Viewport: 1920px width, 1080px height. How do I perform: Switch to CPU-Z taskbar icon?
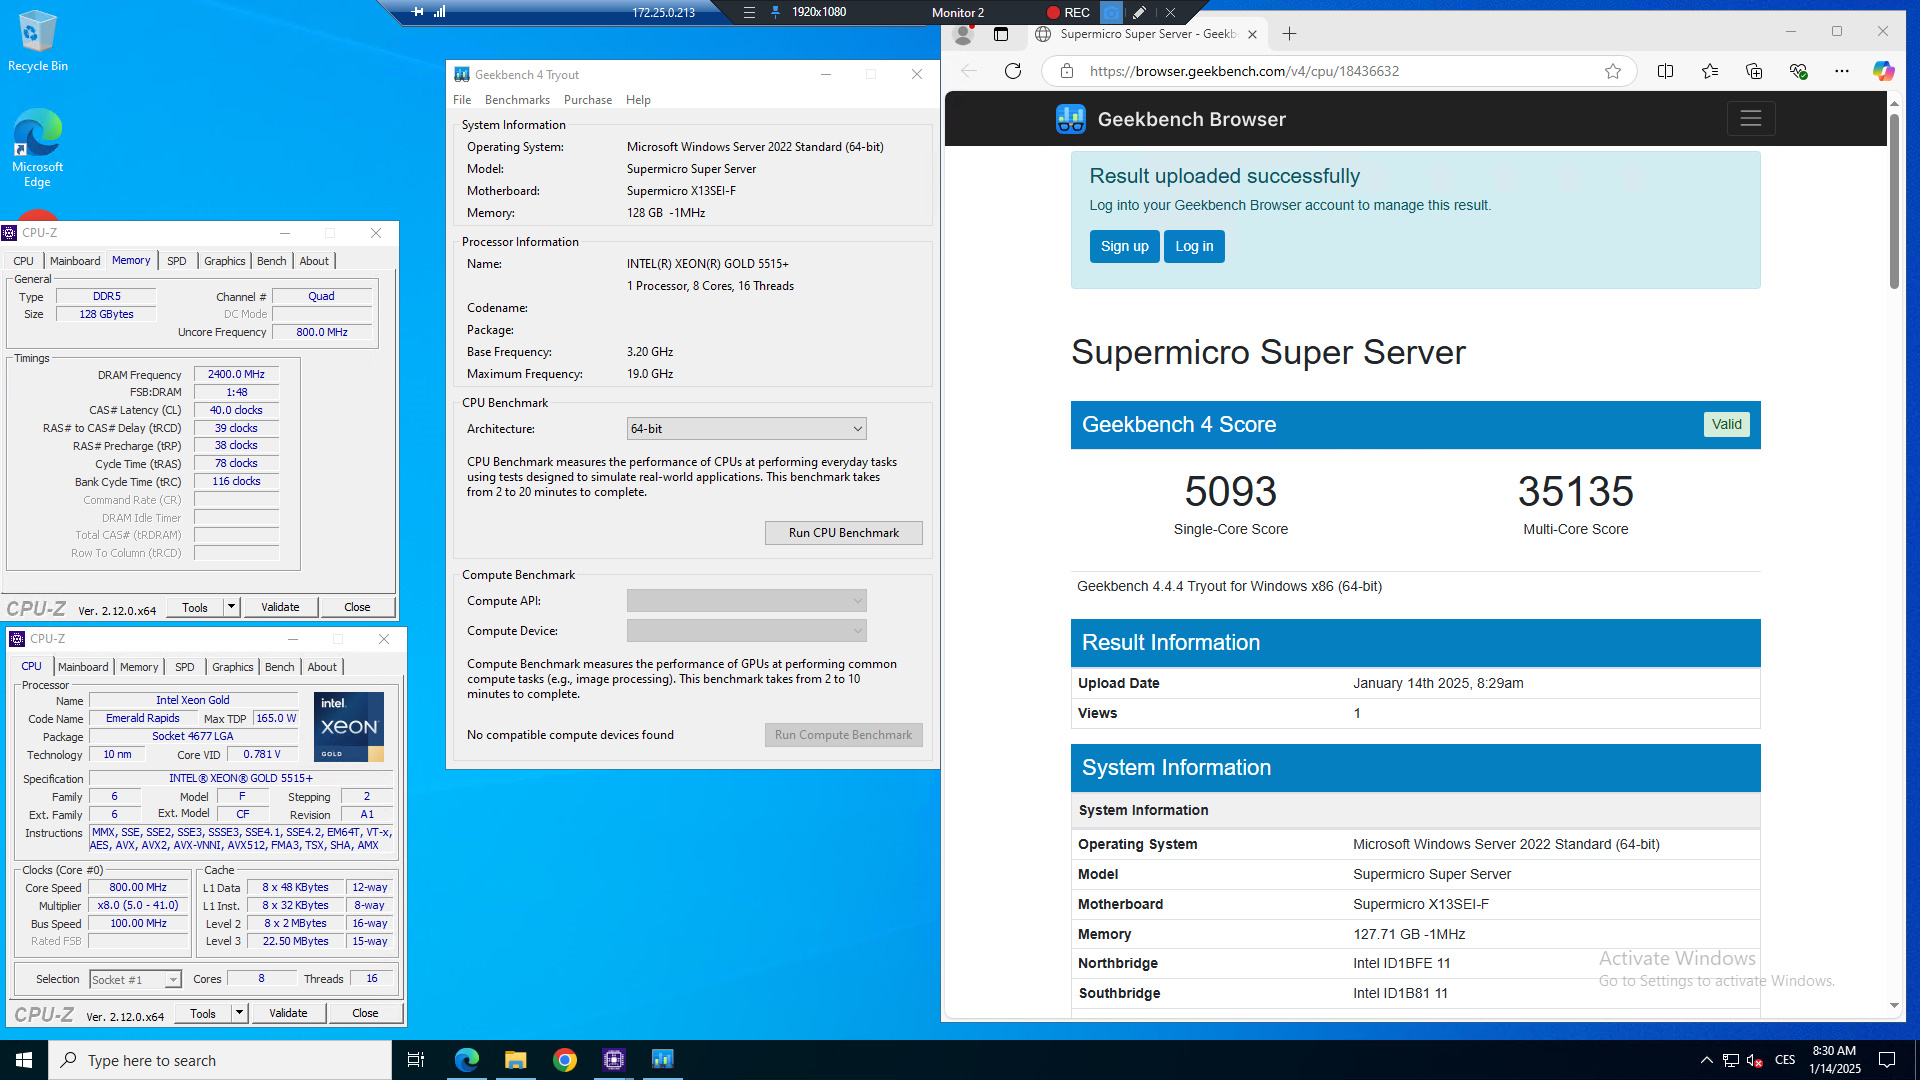pyautogui.click(x=614, y=1060)
